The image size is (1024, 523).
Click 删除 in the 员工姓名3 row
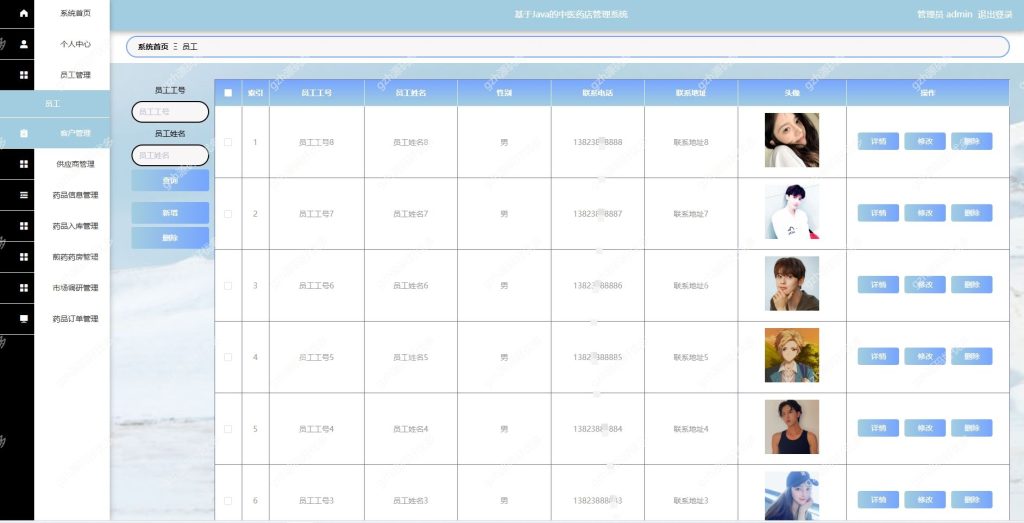(x=972, y=500)
